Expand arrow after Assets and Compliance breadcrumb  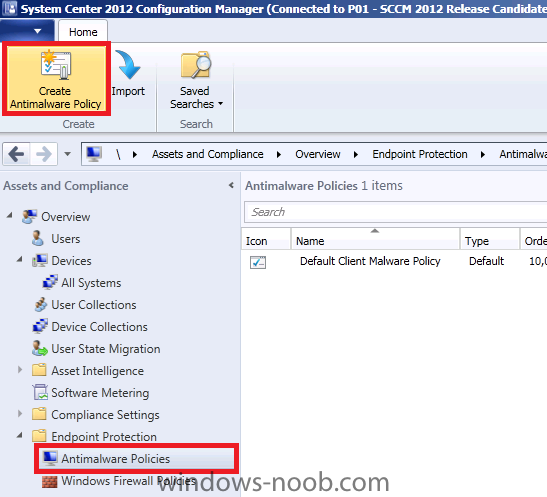(x=279, y=154)
